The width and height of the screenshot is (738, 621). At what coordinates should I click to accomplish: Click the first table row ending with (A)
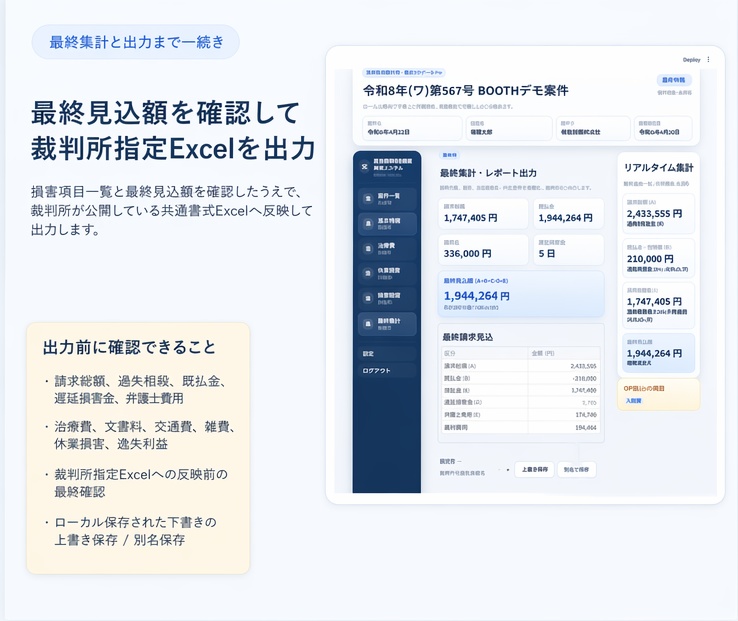pyautogui.click(x=521, y=366)
